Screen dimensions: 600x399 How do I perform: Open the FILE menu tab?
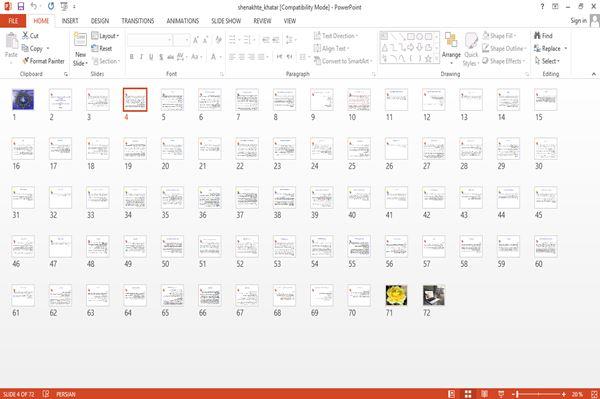tap(13, 21)
